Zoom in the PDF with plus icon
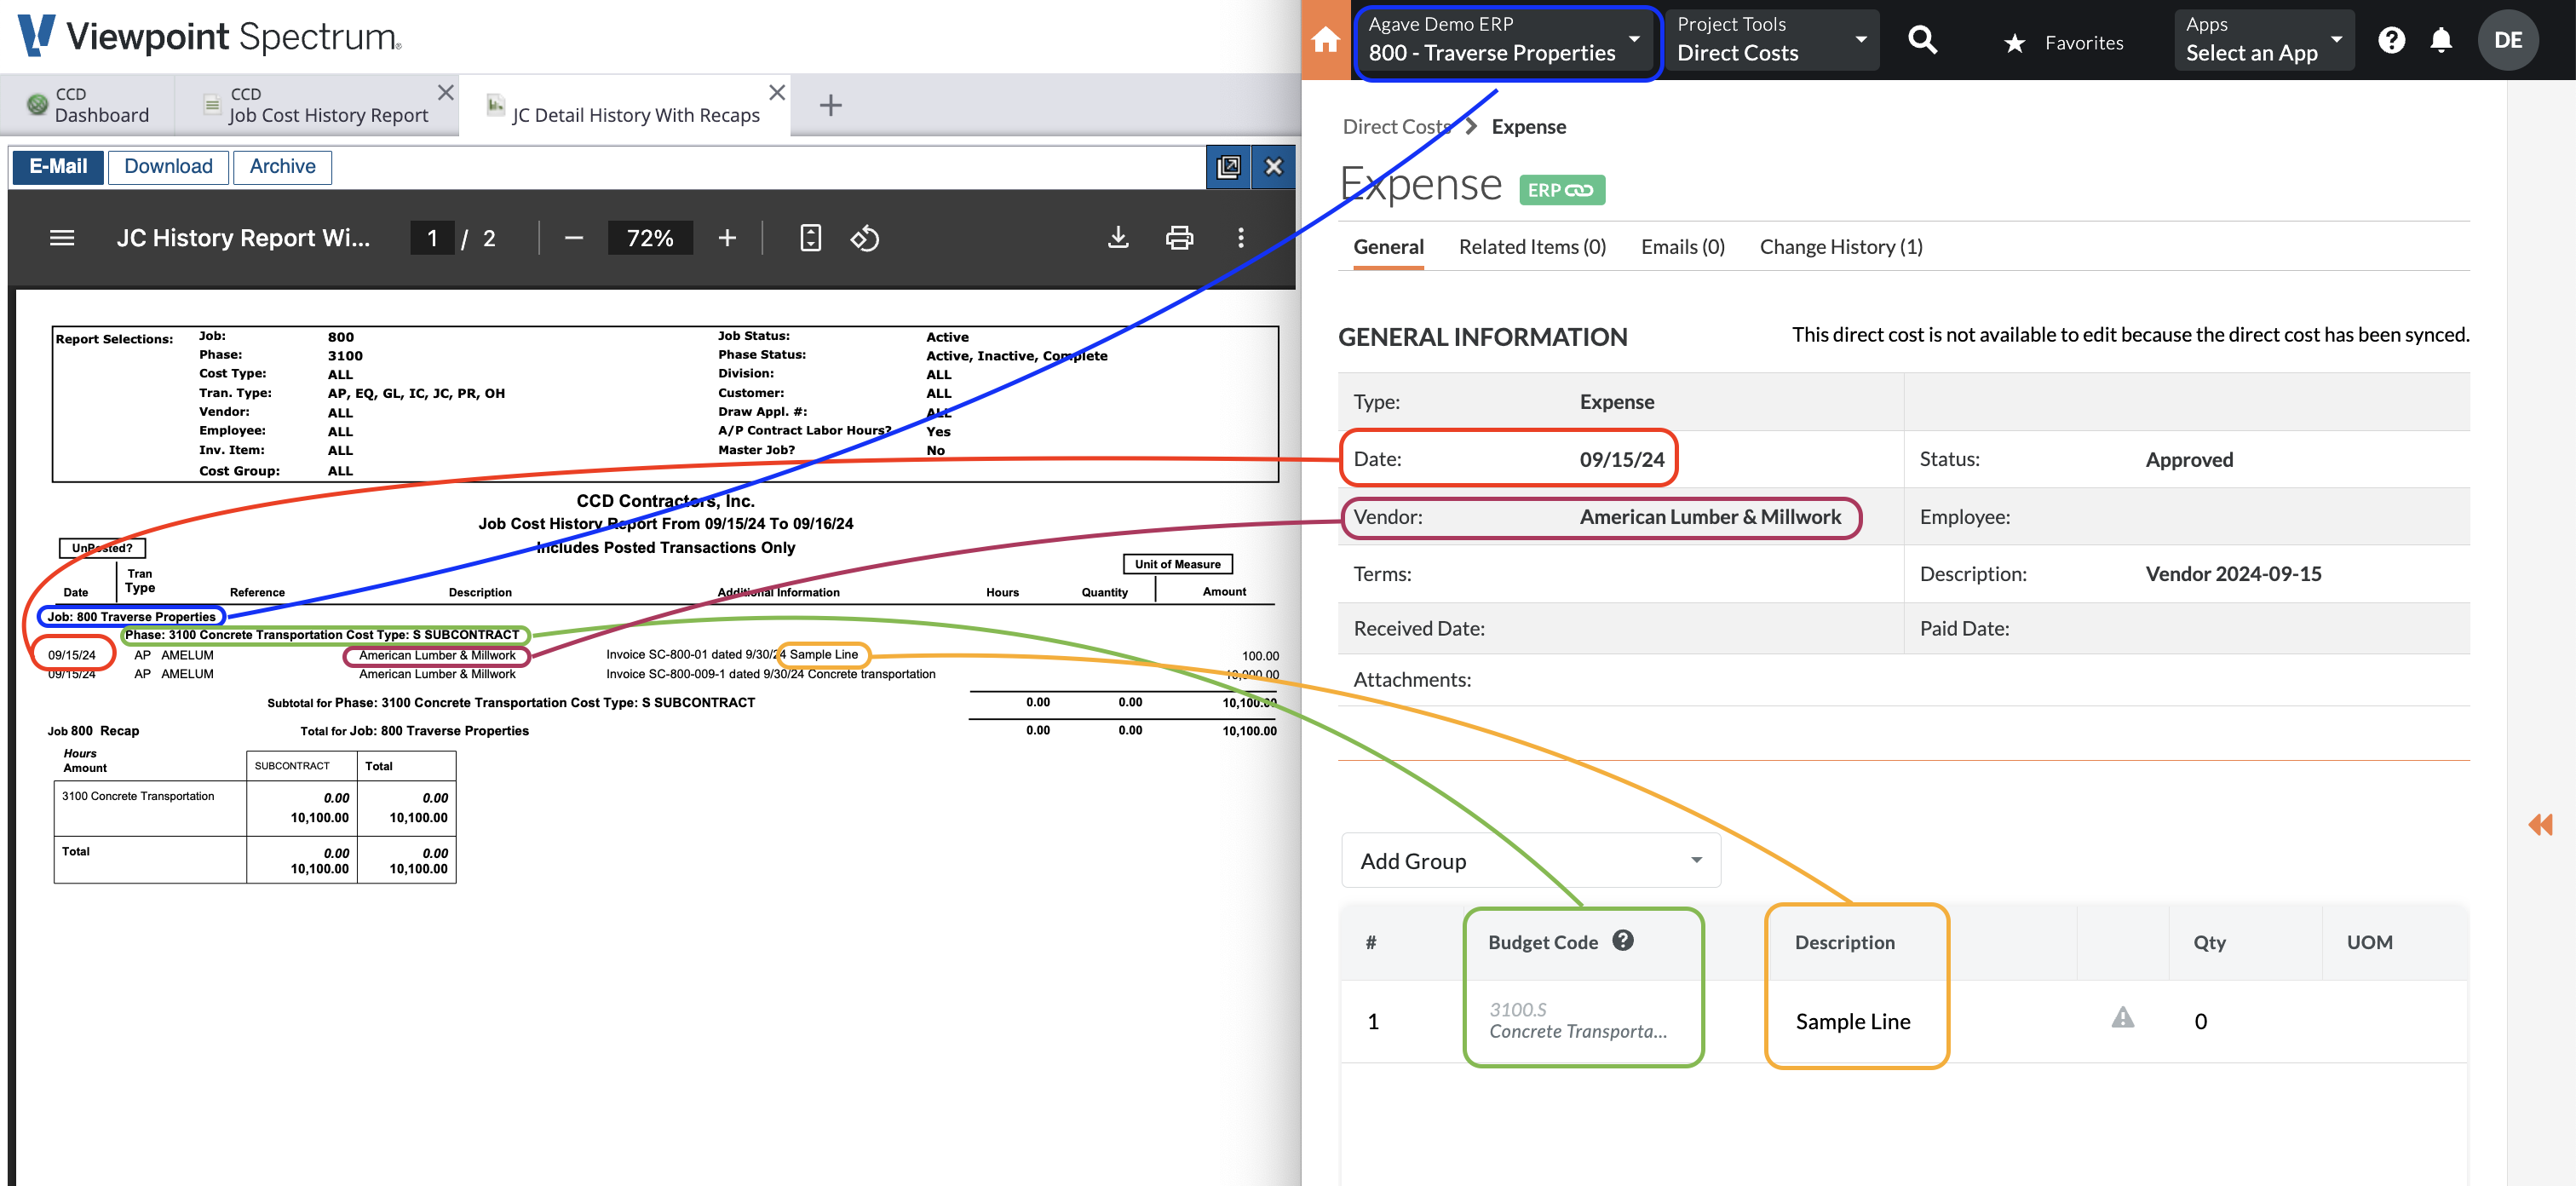Screen dimensions: 2576x1186 [727, 238]
